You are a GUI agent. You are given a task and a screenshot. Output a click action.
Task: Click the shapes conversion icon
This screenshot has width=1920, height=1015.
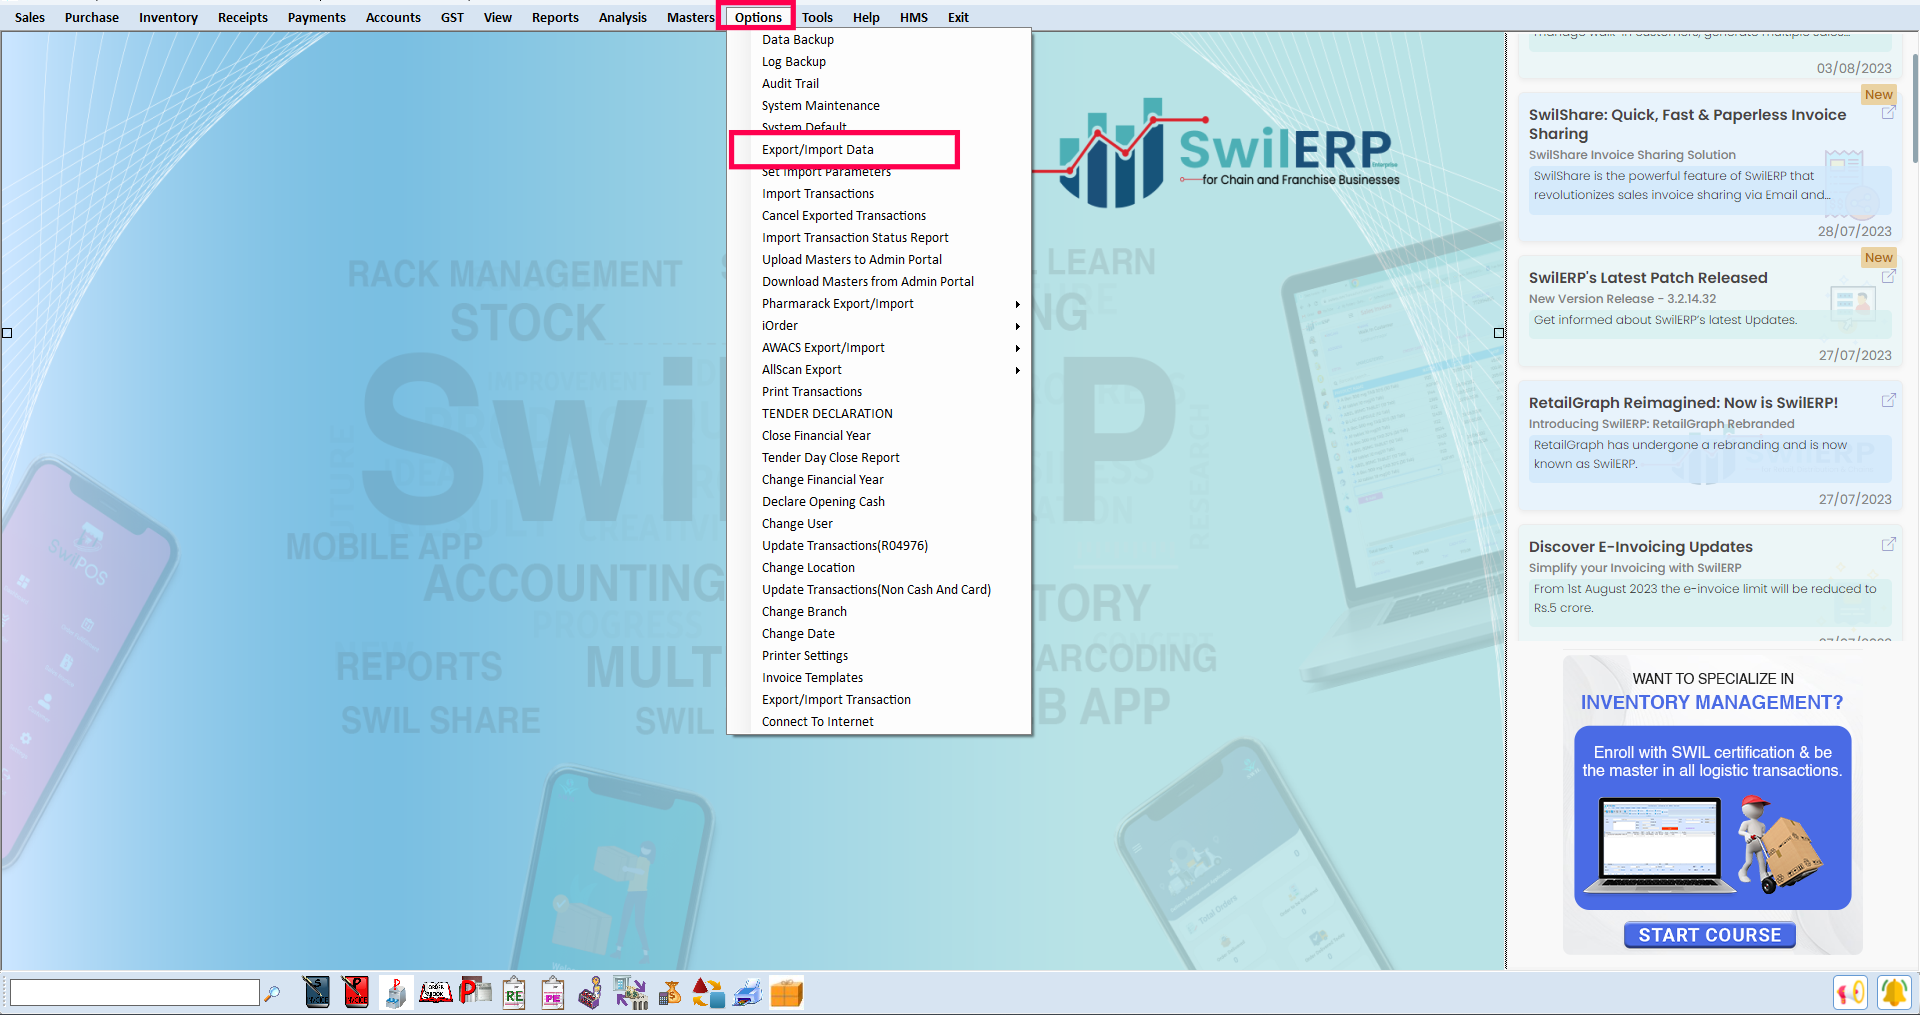(708, 992)
